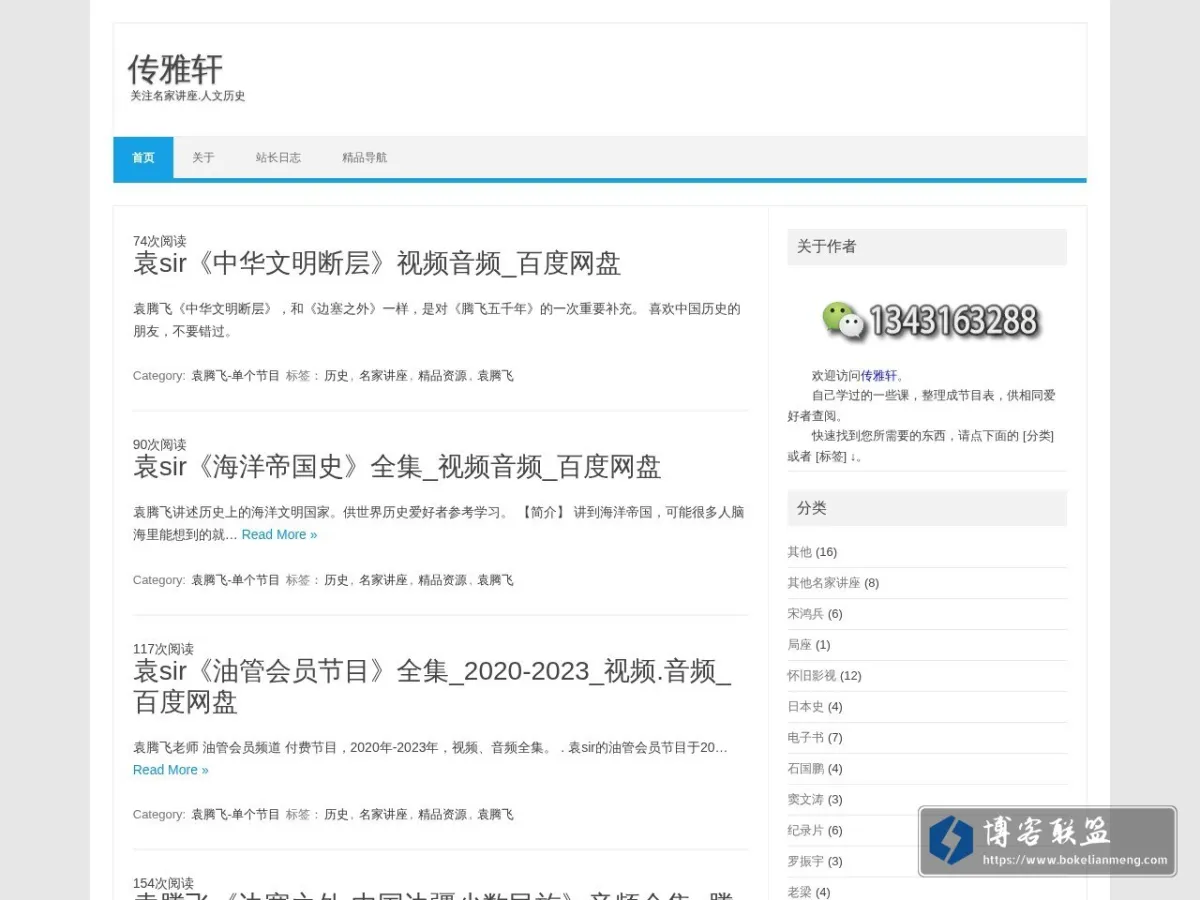Open the 宋鸿兵 category
The width and height of the screenshot is (1200, 900).
coord(805,614)
